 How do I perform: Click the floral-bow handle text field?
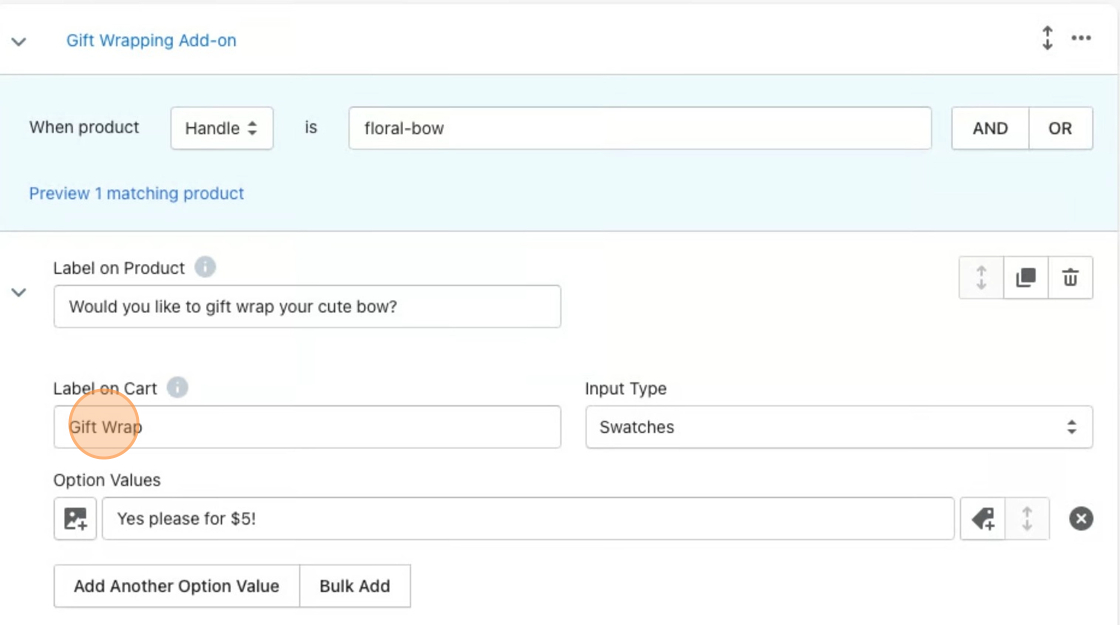(x=639, y=128)
